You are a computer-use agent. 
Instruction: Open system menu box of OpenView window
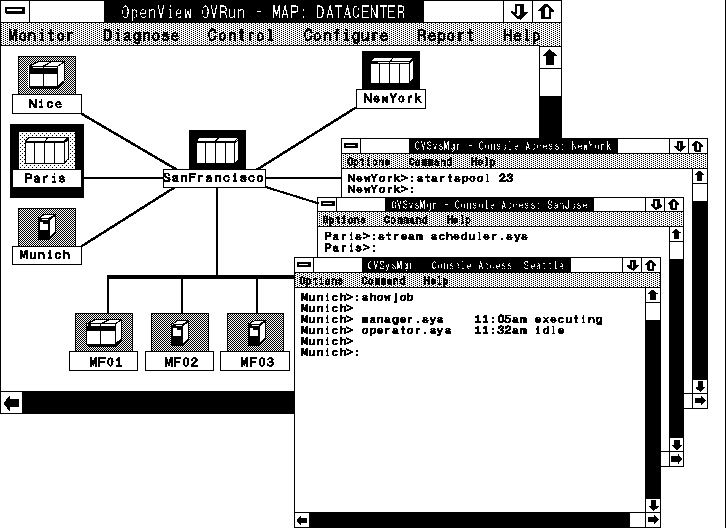[15, 11]
